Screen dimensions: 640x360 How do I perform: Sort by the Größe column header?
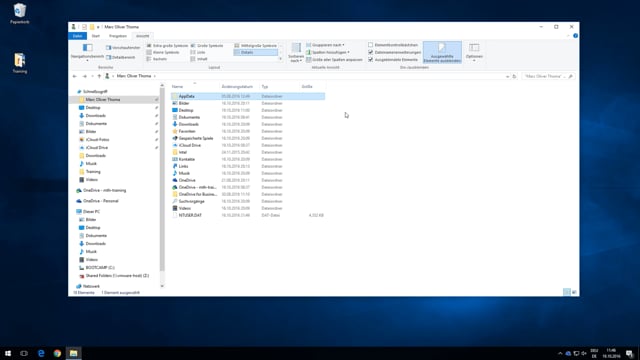(x=313, y=87)
